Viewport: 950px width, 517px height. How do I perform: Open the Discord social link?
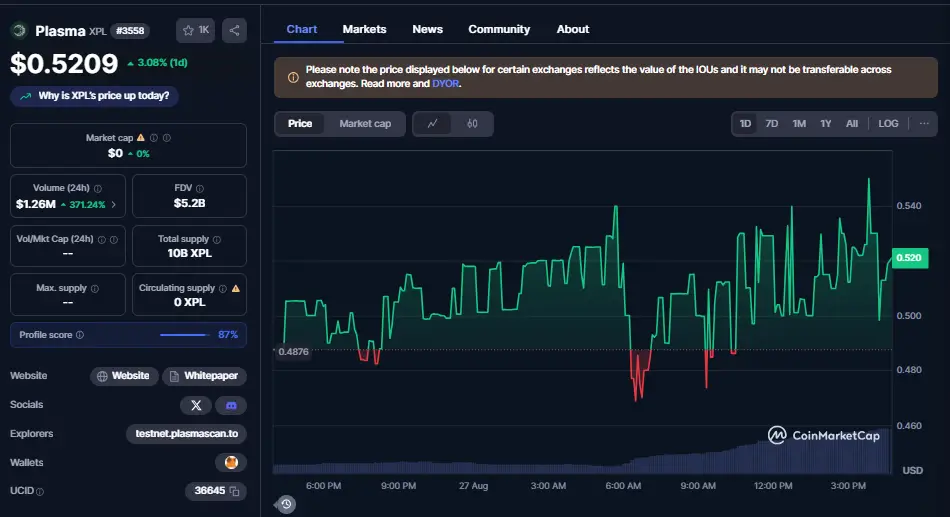(231, 405)
